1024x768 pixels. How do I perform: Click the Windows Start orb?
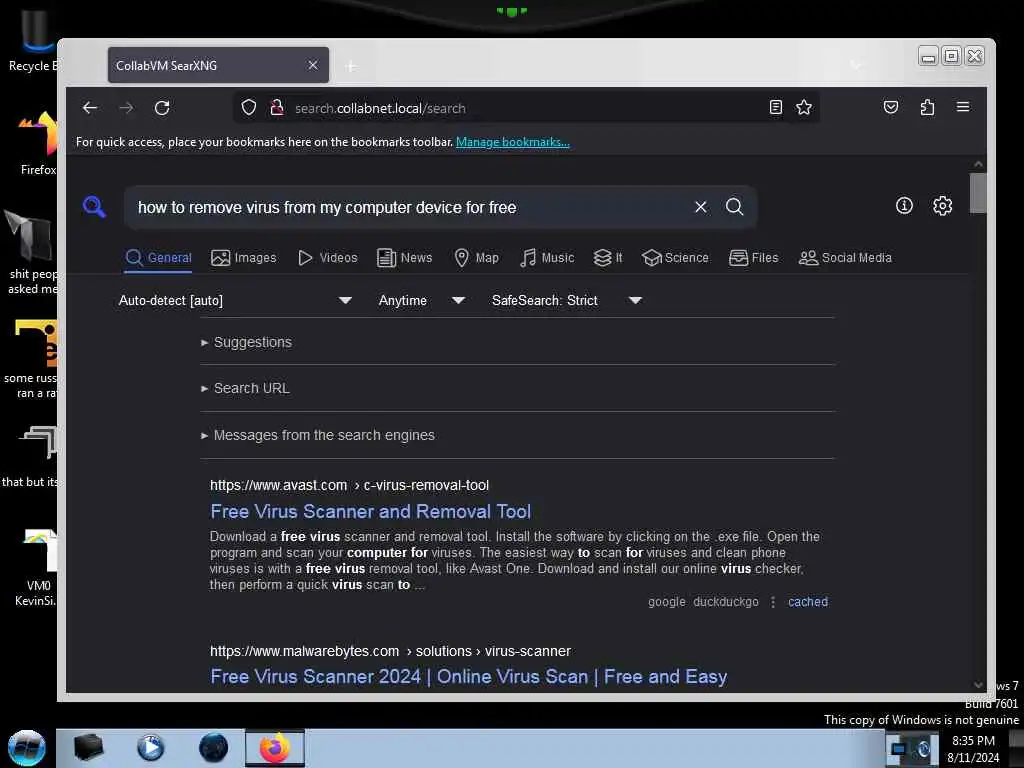click(x=27, y=748)
